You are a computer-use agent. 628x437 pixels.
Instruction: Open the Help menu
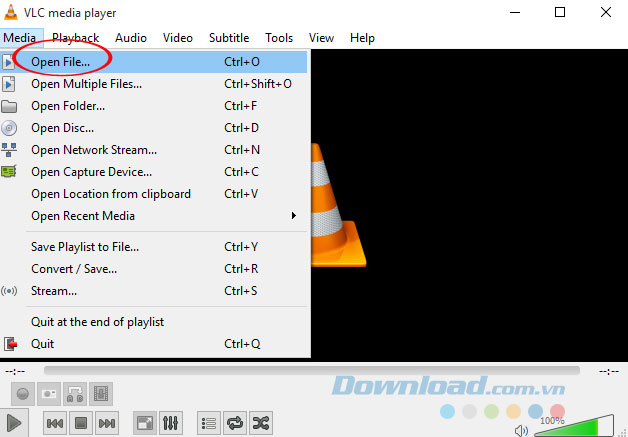[362, 38]
